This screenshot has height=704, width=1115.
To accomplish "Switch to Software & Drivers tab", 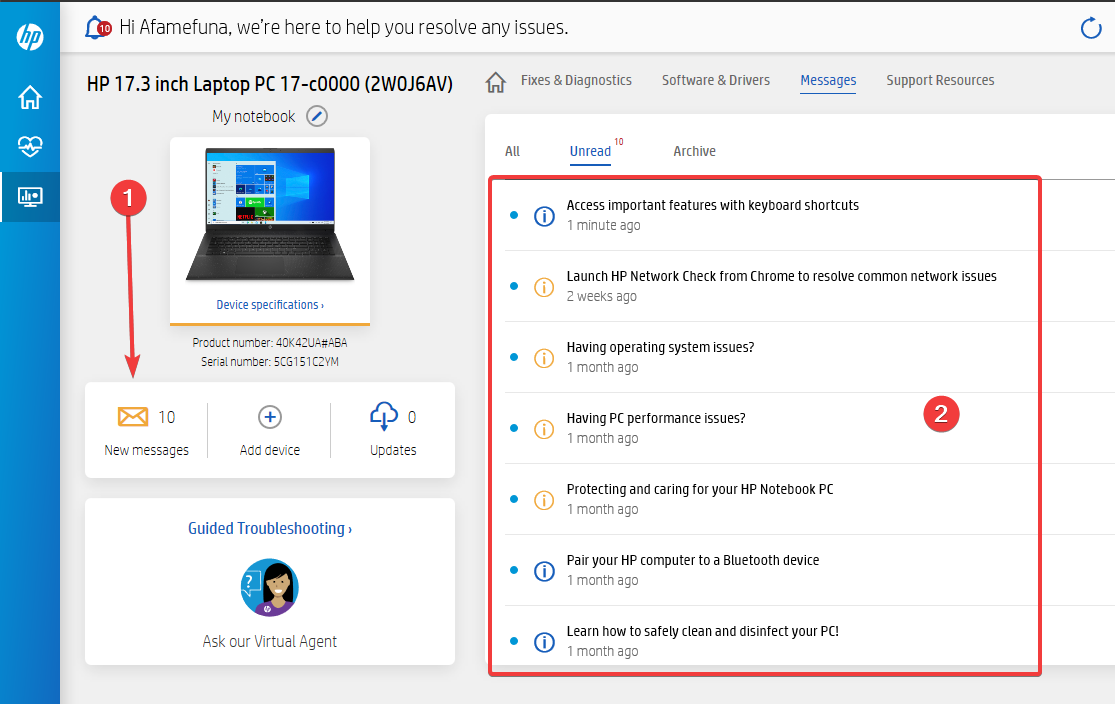I will tap(715, 80).
